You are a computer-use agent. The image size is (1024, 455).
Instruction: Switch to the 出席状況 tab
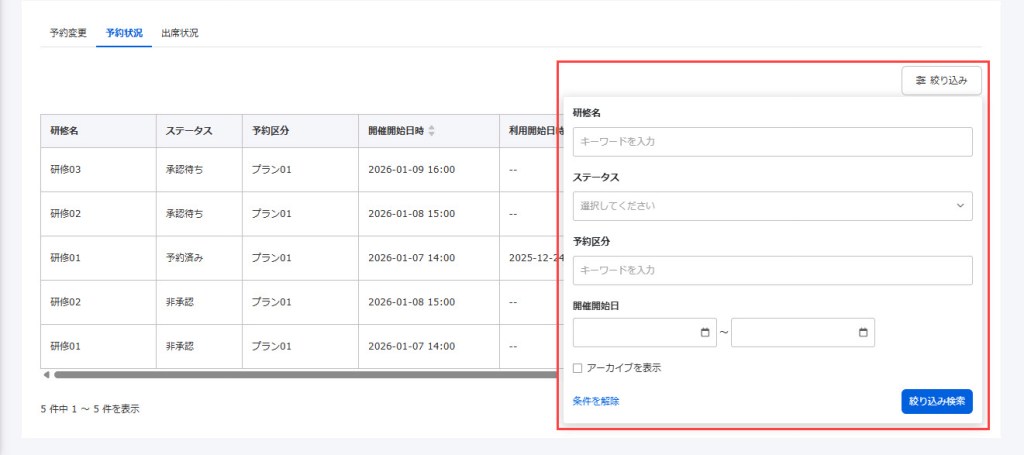180,33
